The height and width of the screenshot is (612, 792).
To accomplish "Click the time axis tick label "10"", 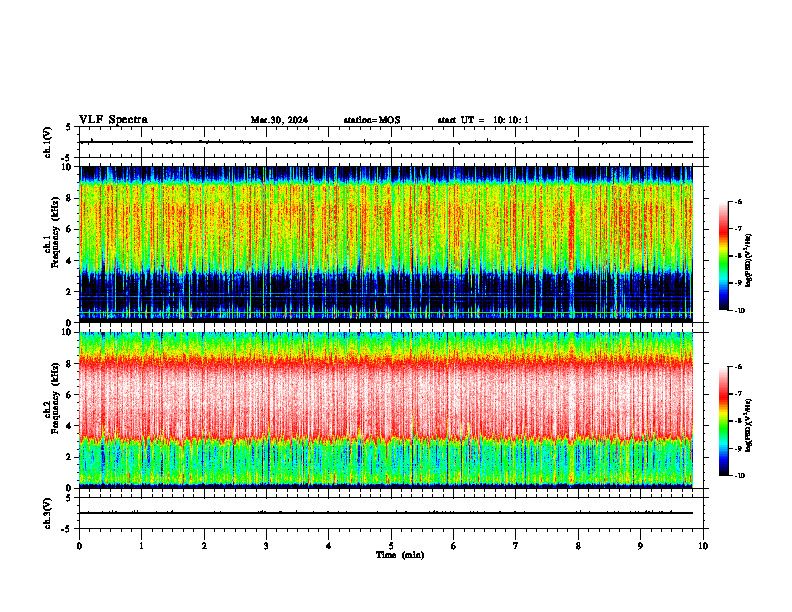I will [703, 546].
